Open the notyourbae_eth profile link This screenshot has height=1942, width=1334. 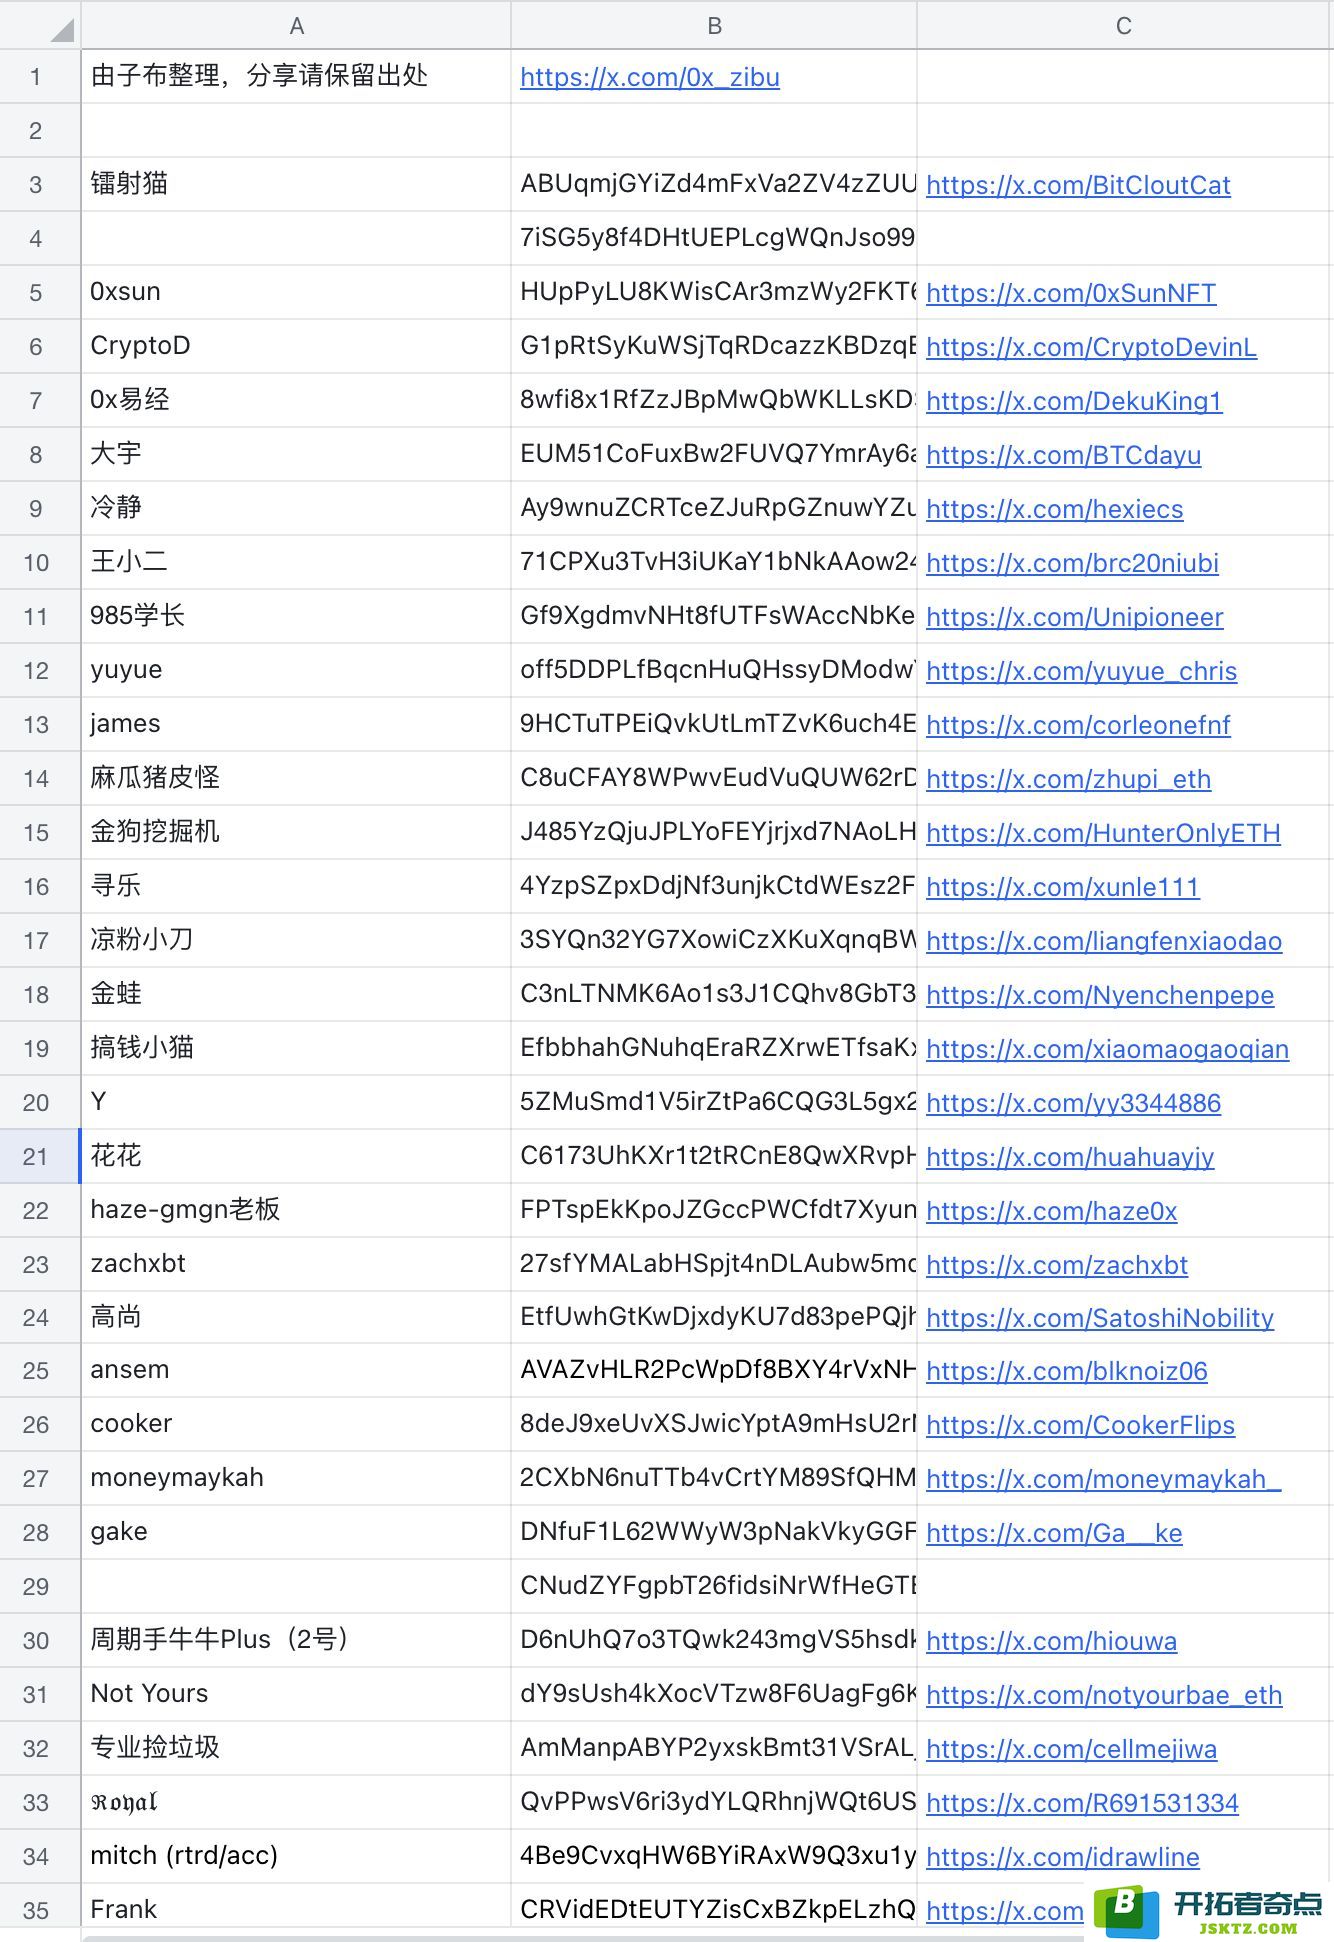[1104, 1695]
